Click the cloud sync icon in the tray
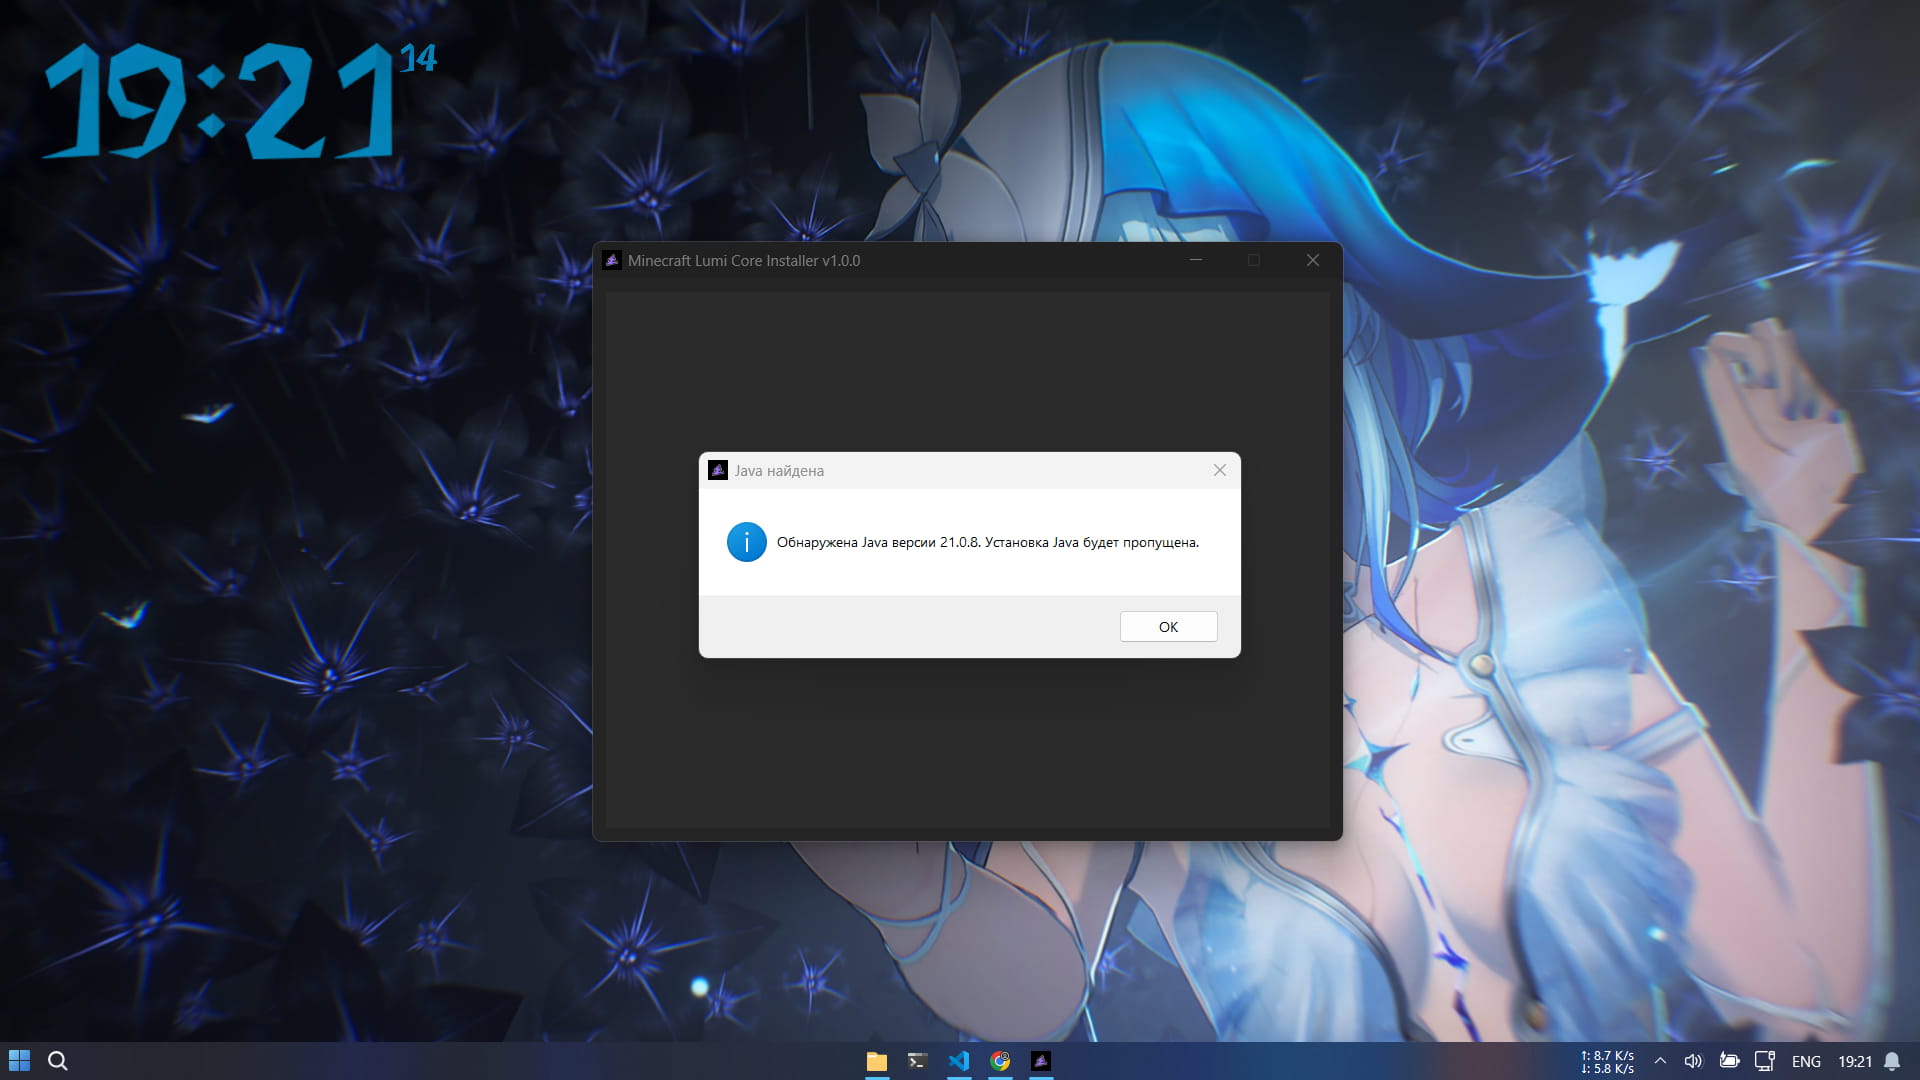The height and width of the screenshot is (1080, 1920). [x=1730, y=1061]
